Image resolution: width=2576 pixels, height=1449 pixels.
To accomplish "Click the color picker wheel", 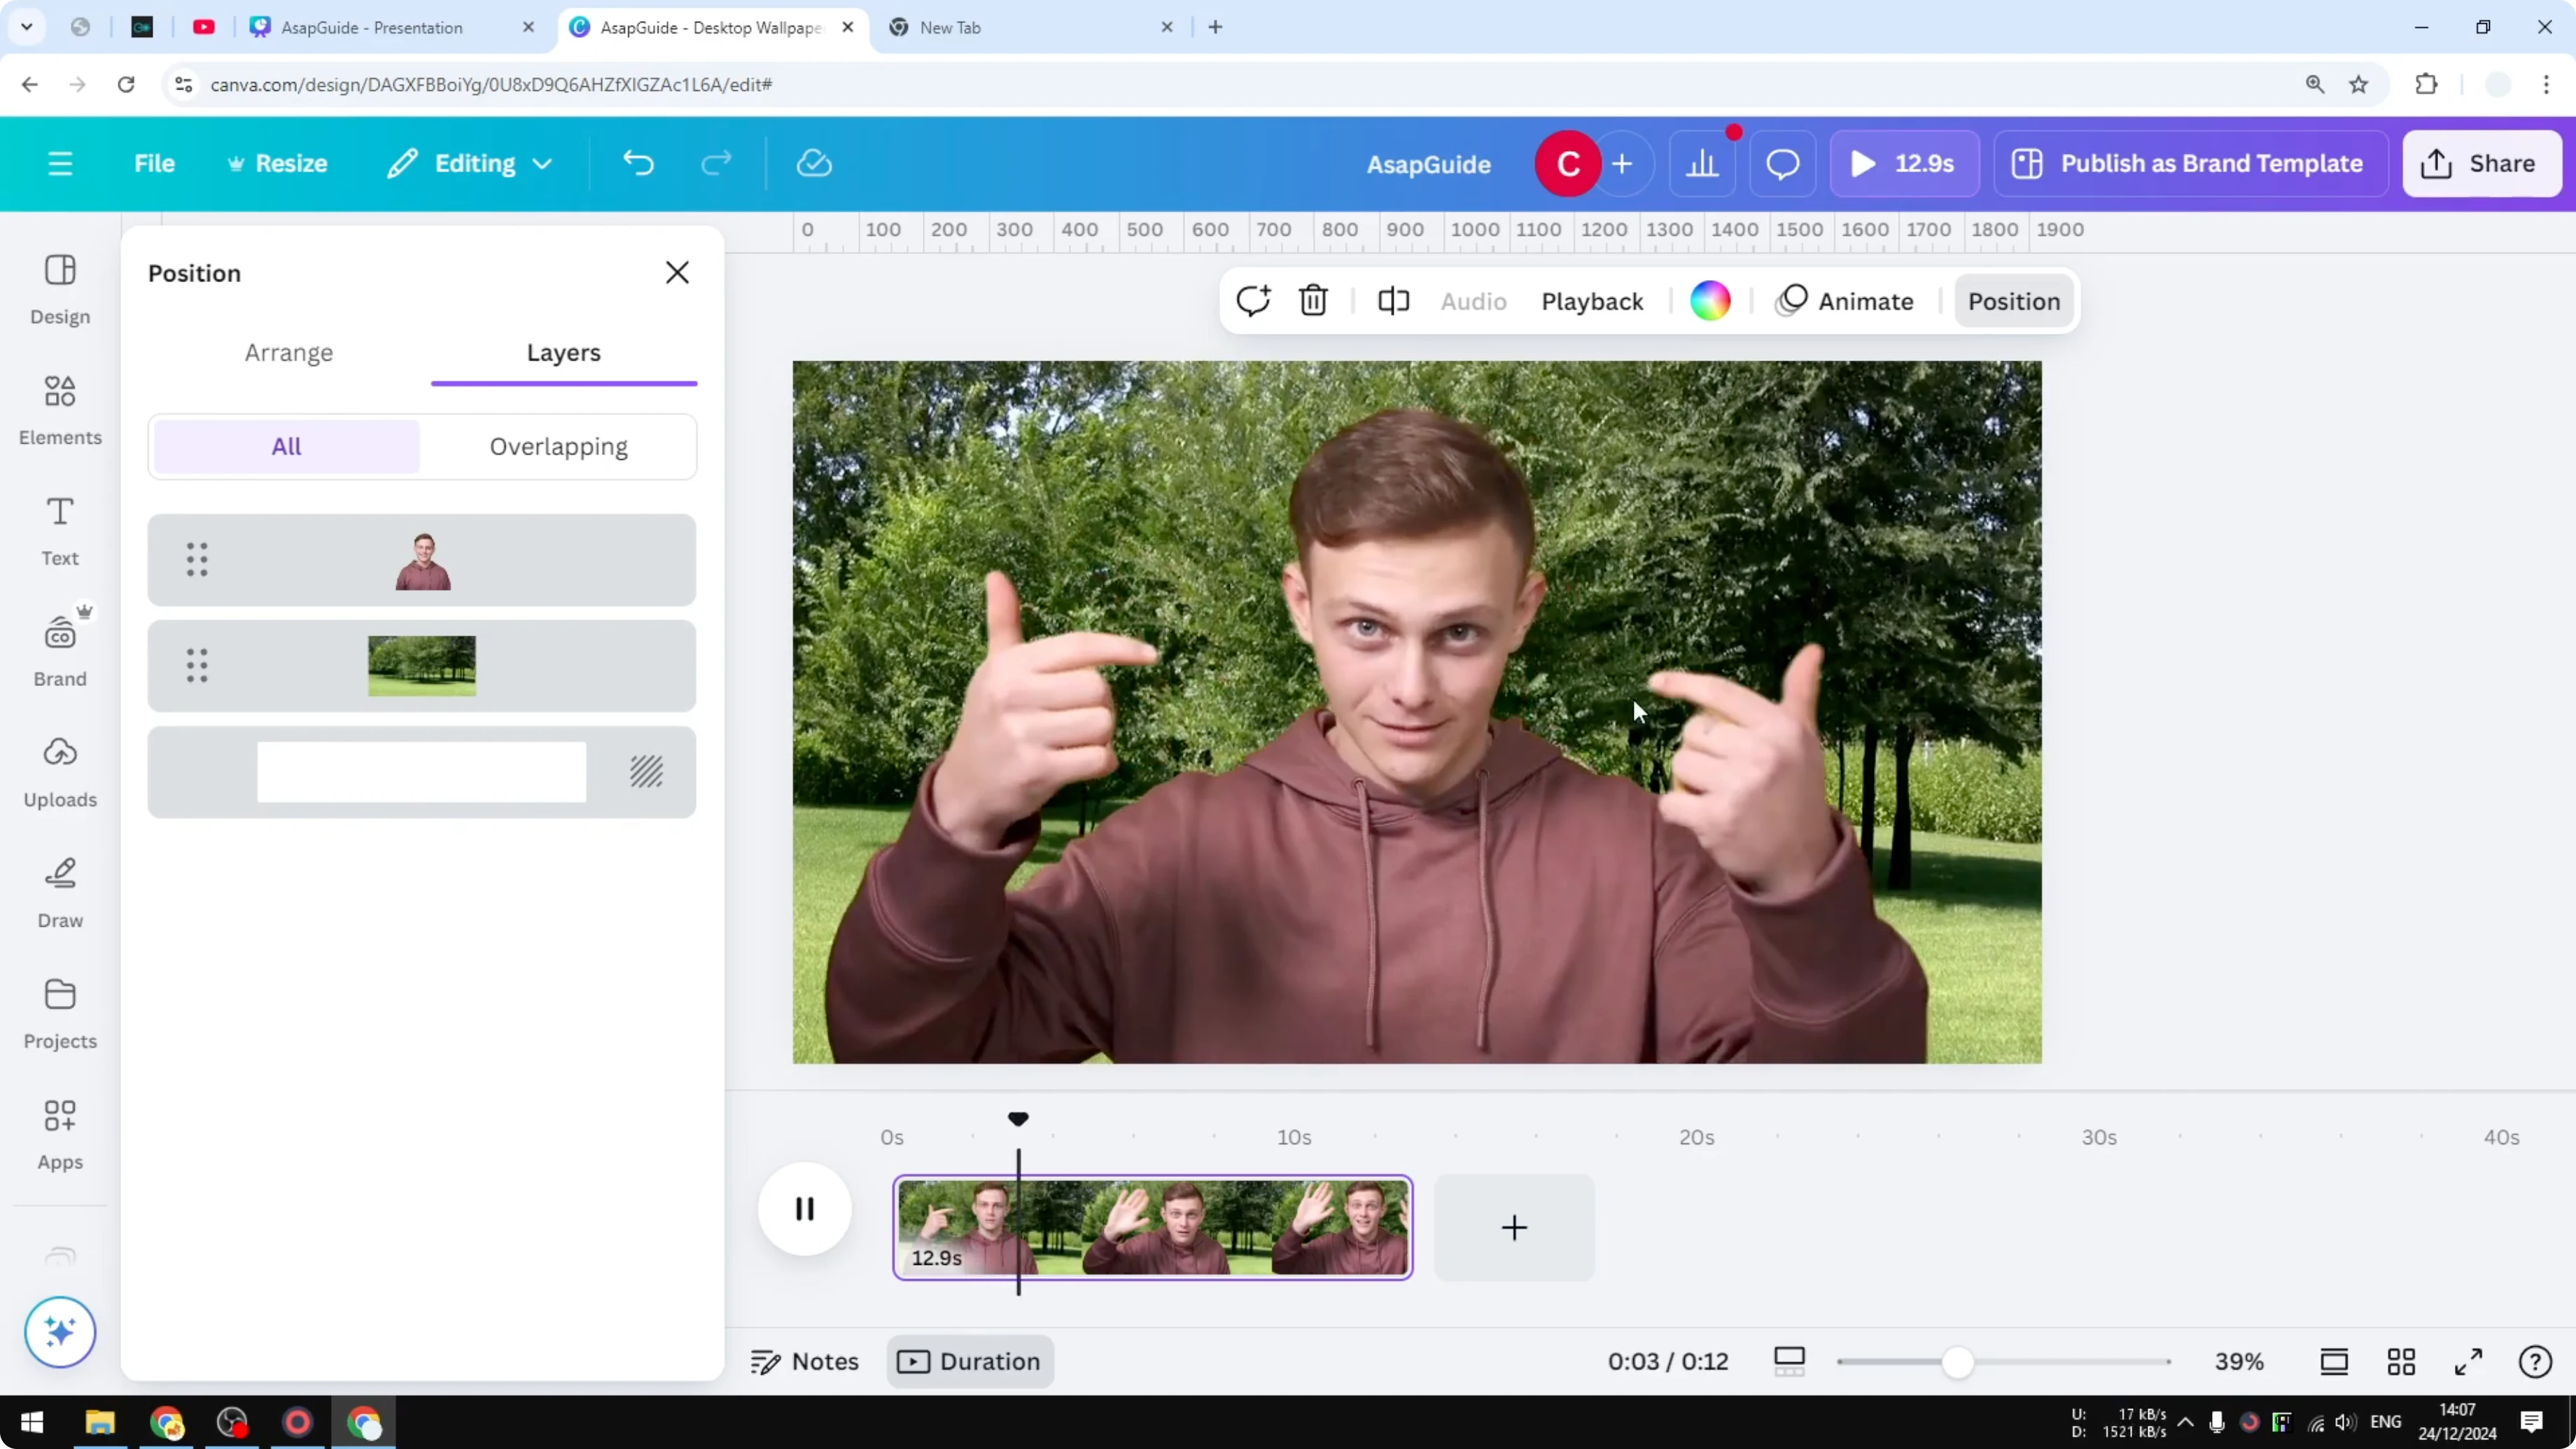I will click(x=1711, y=300).
